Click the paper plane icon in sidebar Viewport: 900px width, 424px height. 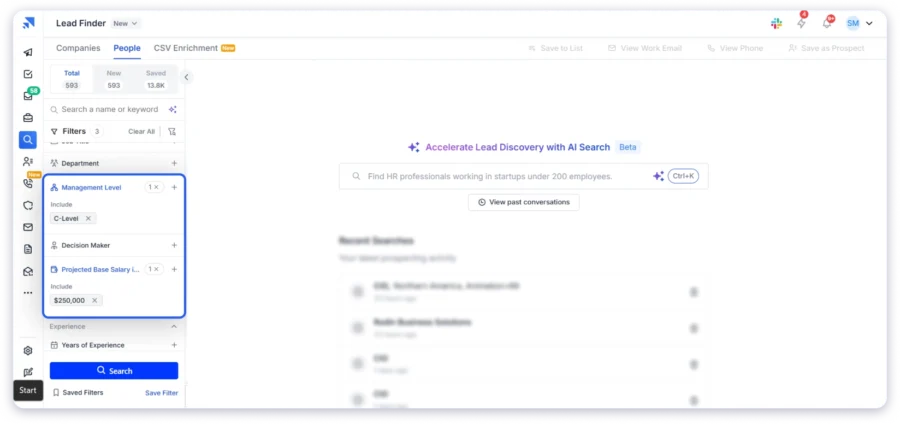coord(28,52)
